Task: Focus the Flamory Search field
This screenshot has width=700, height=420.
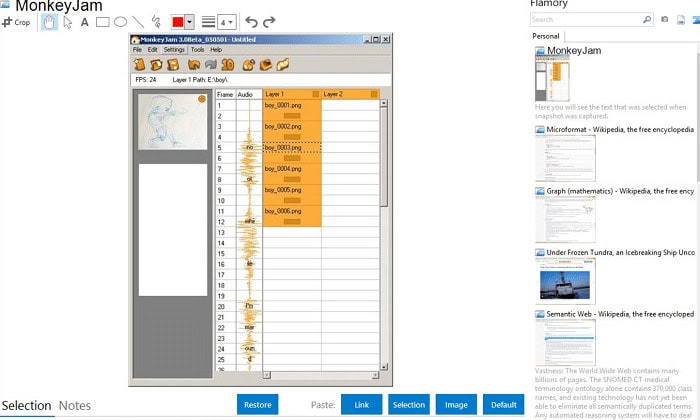Action: pos(587,20)
